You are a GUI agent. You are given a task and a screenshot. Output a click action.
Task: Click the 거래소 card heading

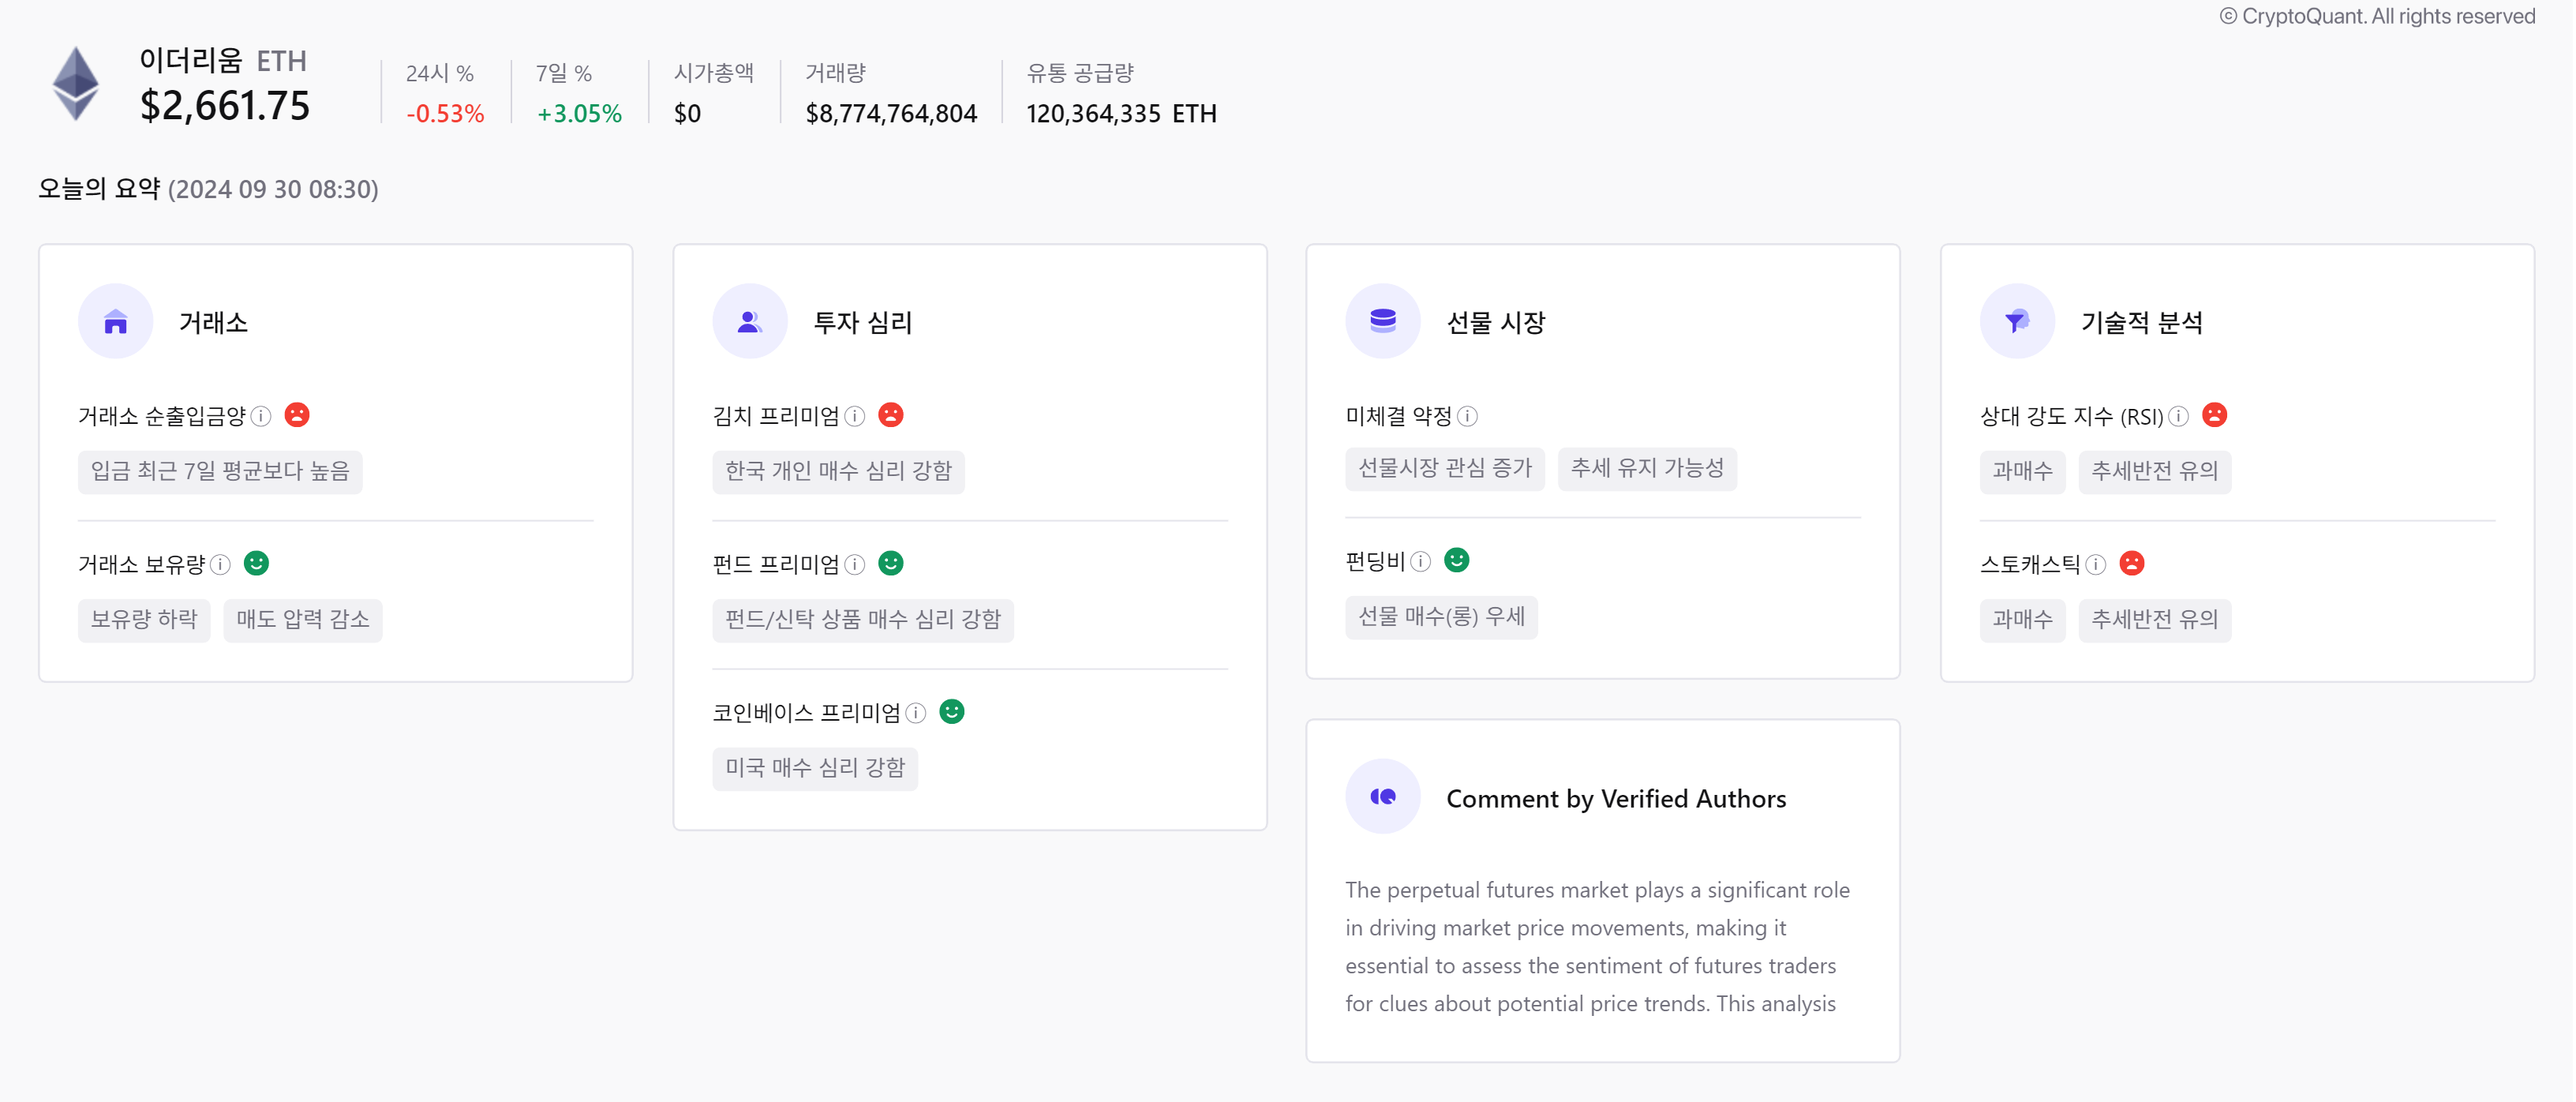213,322
